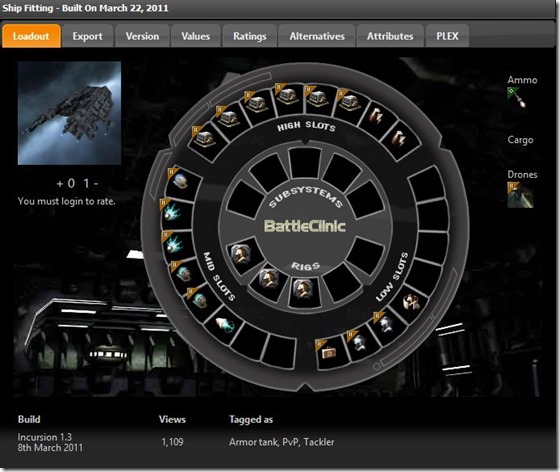560x472 pixels.
Task: Click the ship preview thumbnail
Action: pyautogui.click(x=69, y=113)
